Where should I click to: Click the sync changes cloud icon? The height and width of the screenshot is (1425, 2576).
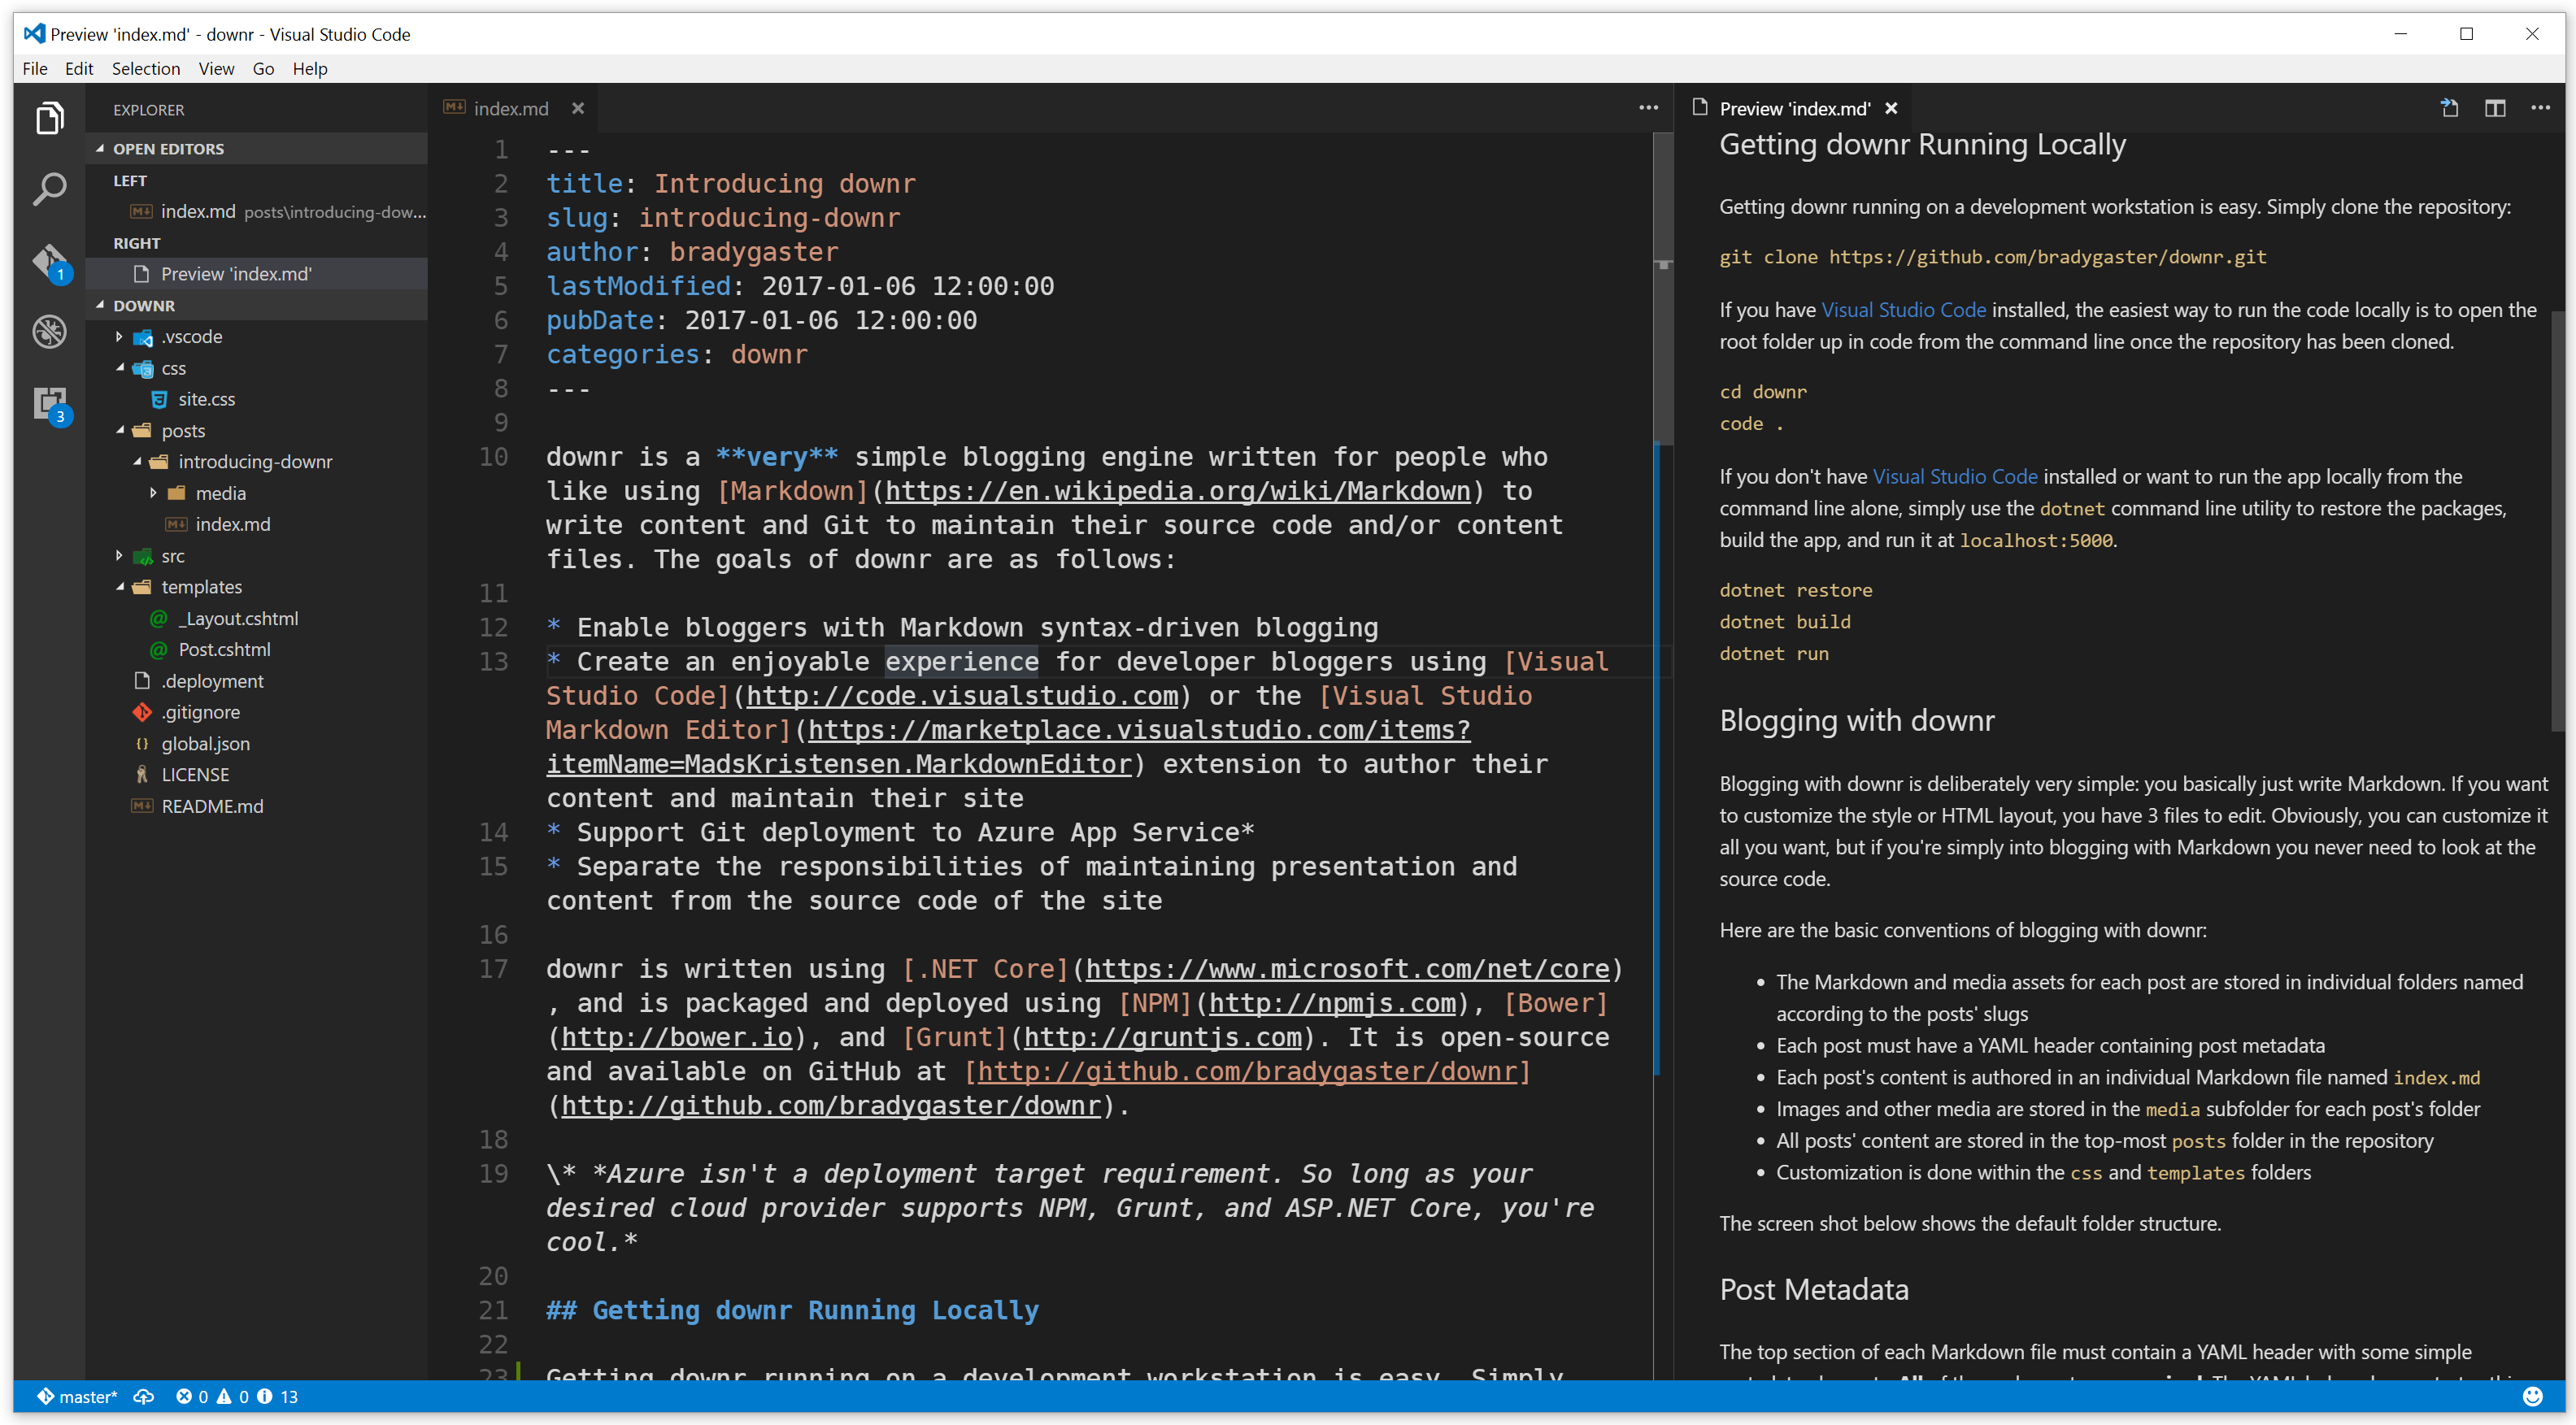pos(144,1397)
